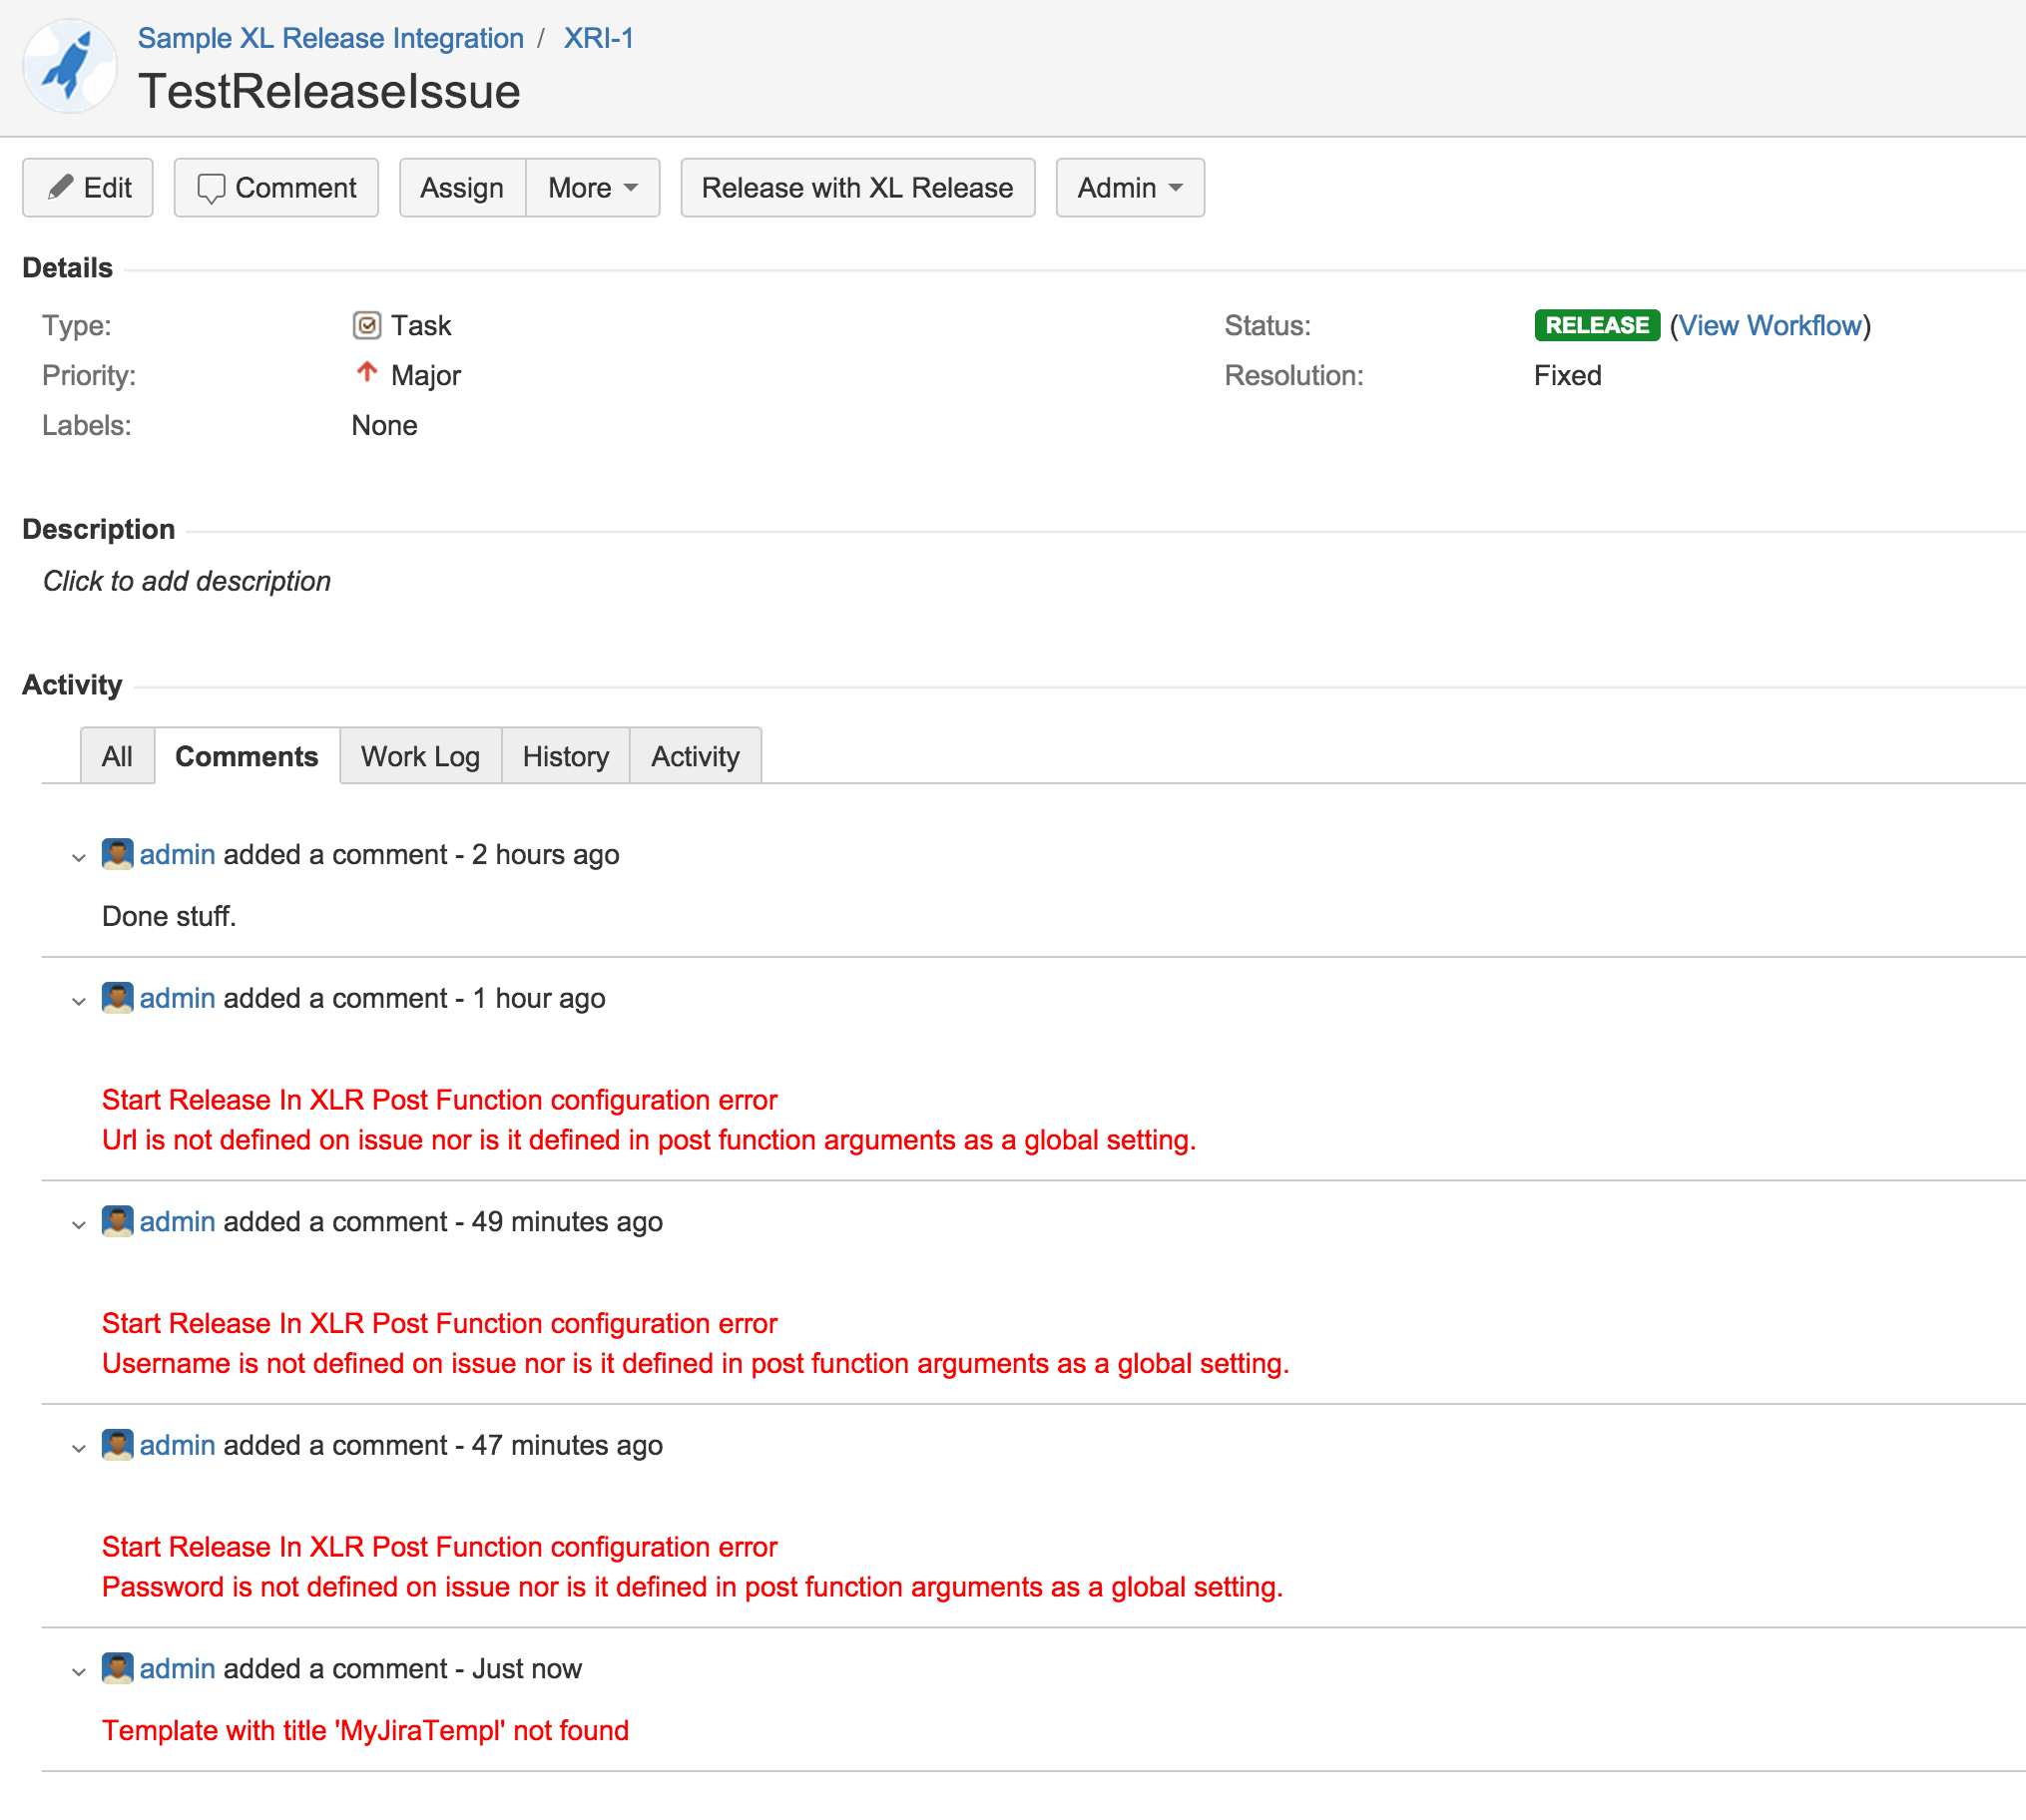Collapse the '2 hours ago' comment
The height and width of the screenshot is (1820, 2026).
78,857
